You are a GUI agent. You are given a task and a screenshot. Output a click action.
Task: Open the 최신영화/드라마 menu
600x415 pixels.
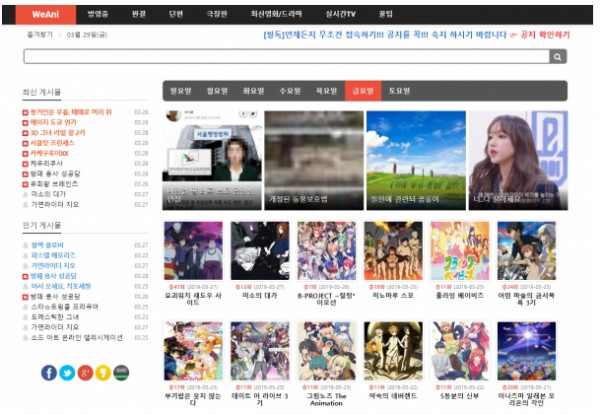coord(276,15)
